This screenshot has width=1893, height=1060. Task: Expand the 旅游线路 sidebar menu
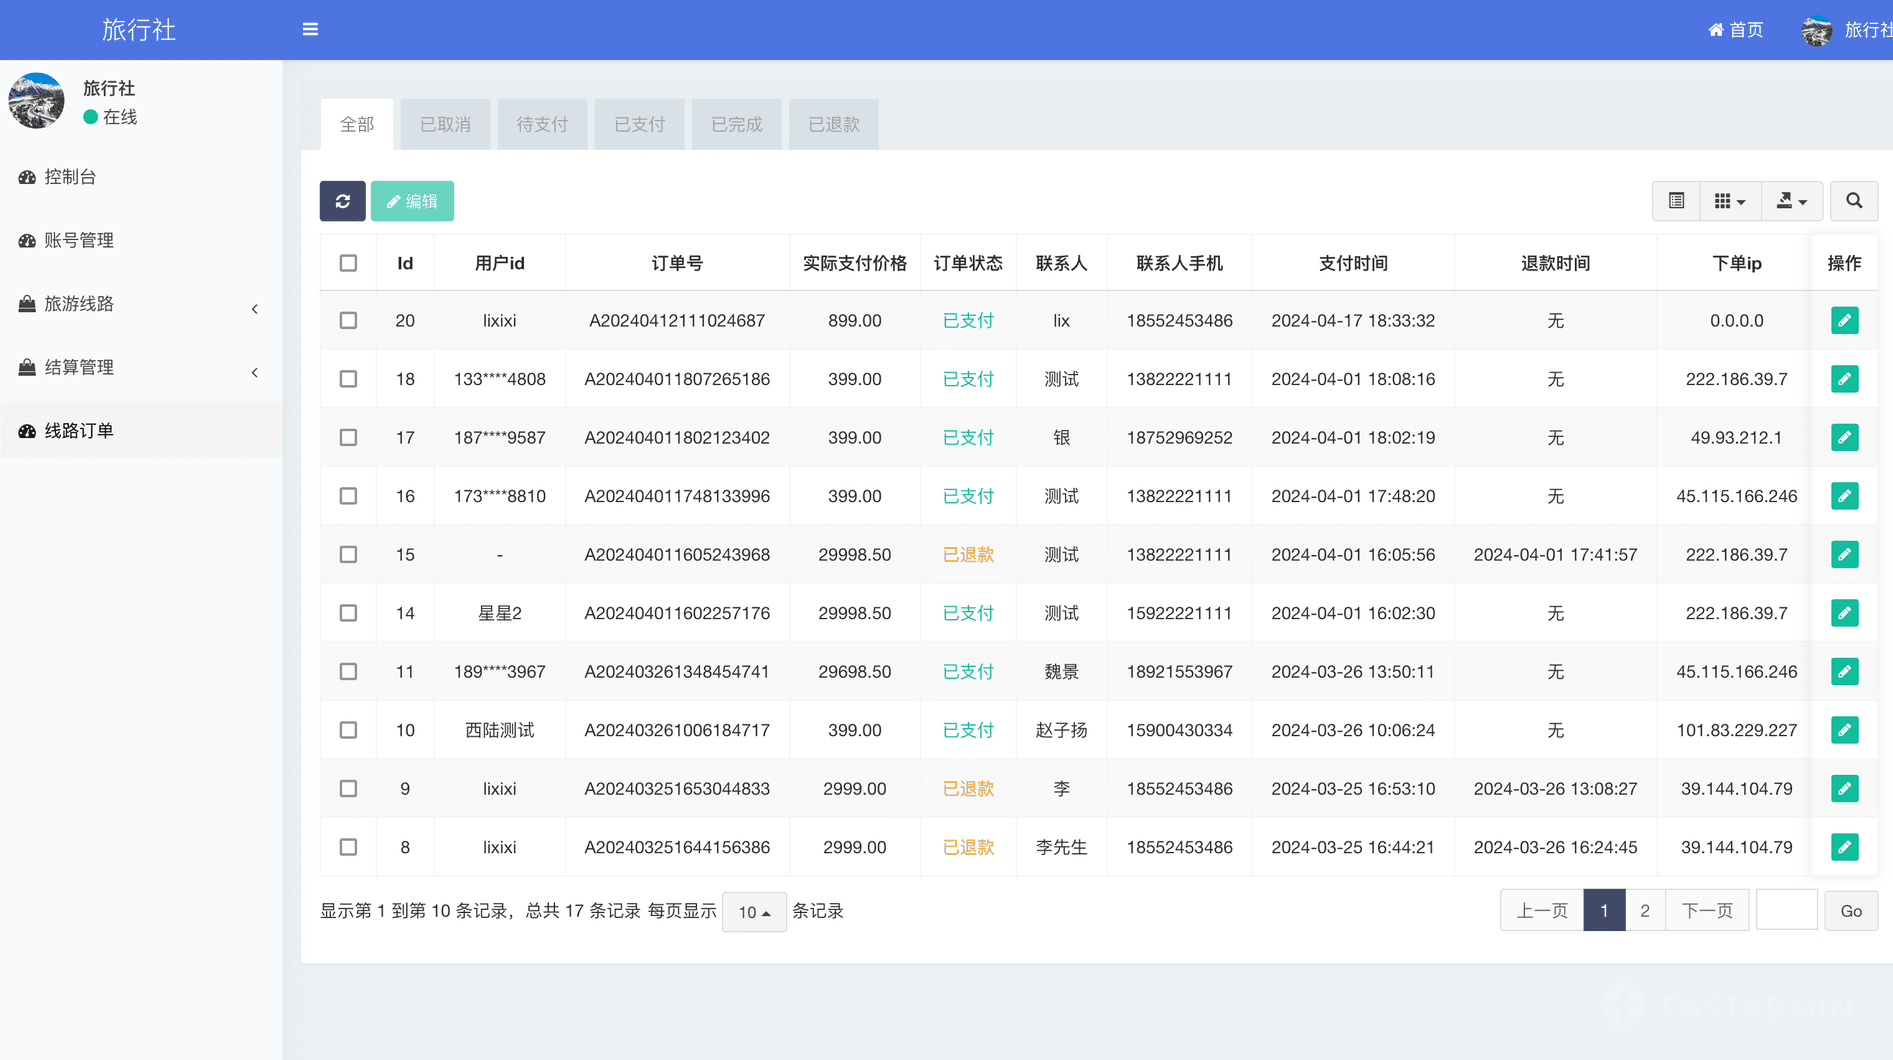140,304
